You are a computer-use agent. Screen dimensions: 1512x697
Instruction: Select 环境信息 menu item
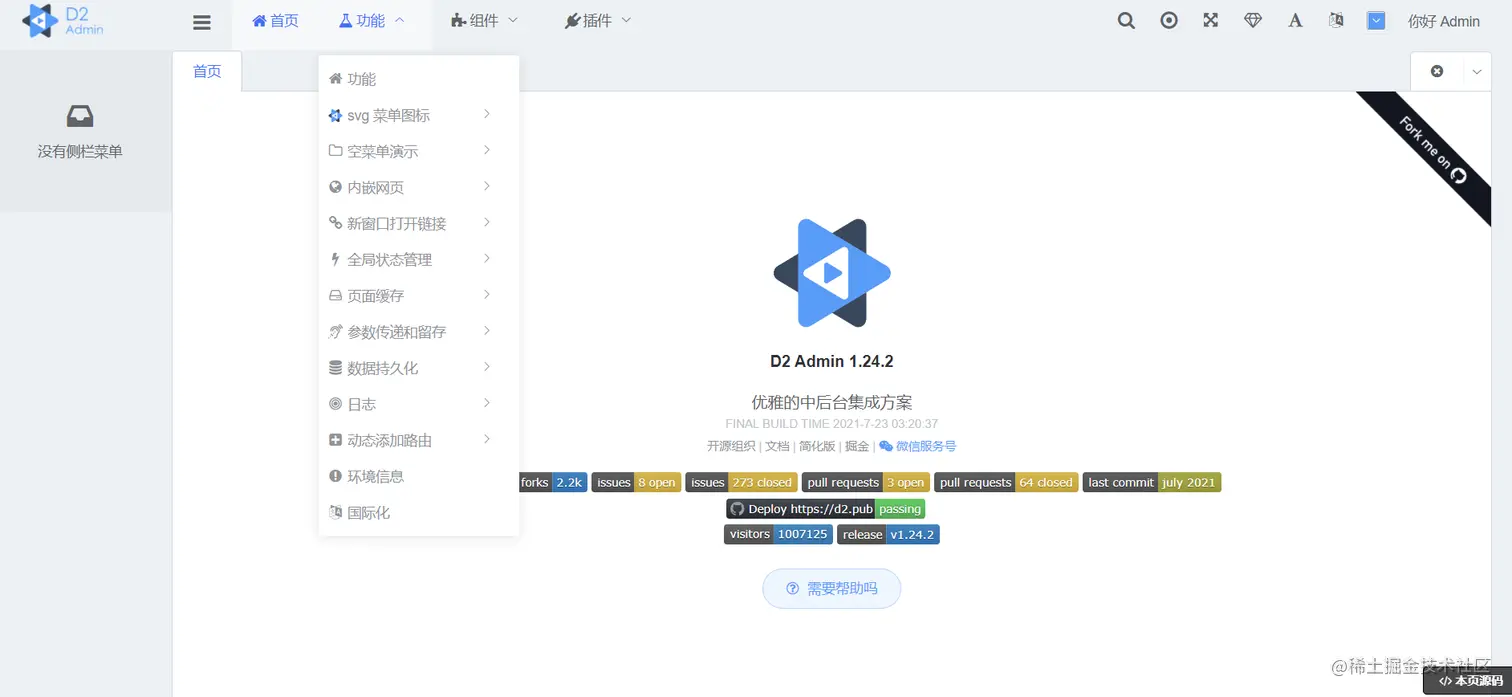[x=419, y=476]
